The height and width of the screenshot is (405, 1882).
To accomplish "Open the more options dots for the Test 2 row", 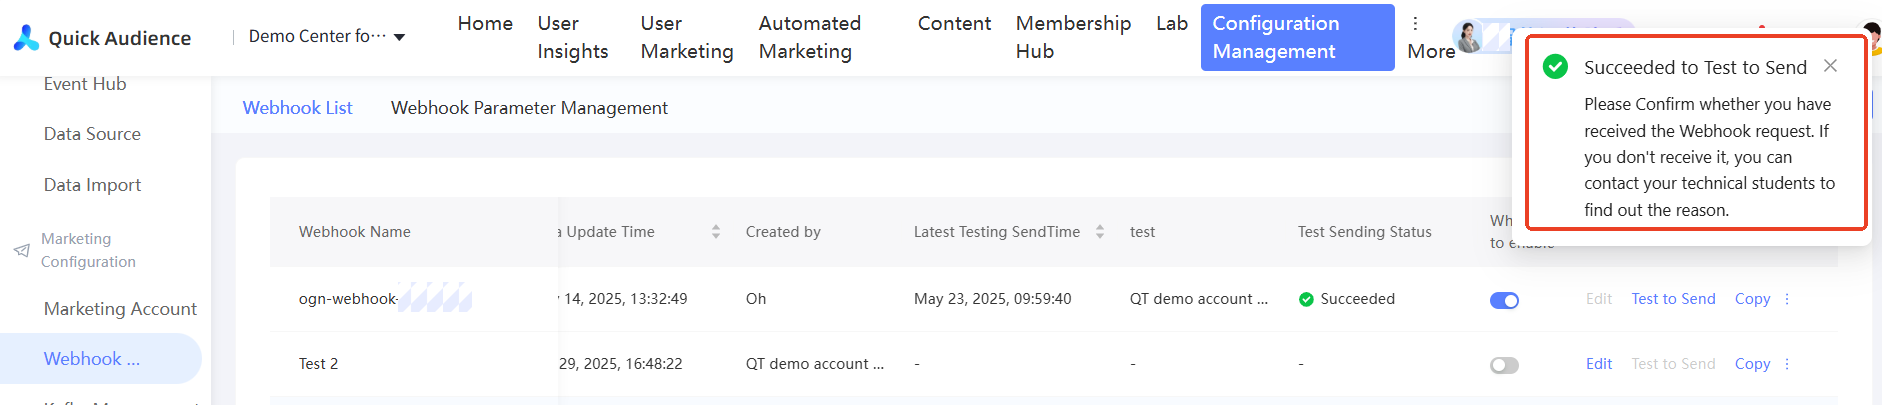I will pyautogui.click(x=1787, y=364).
